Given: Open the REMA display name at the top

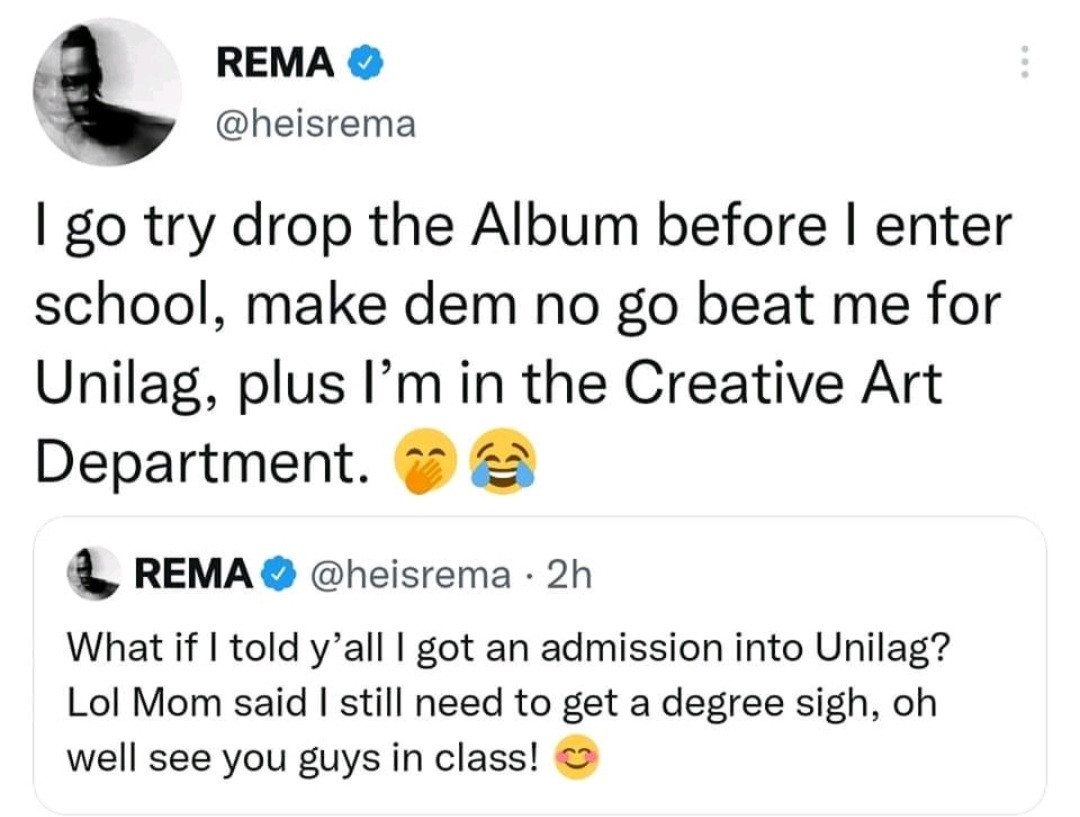Looking at the screenshot, I should pyautogui.click(x=275, y=64).
